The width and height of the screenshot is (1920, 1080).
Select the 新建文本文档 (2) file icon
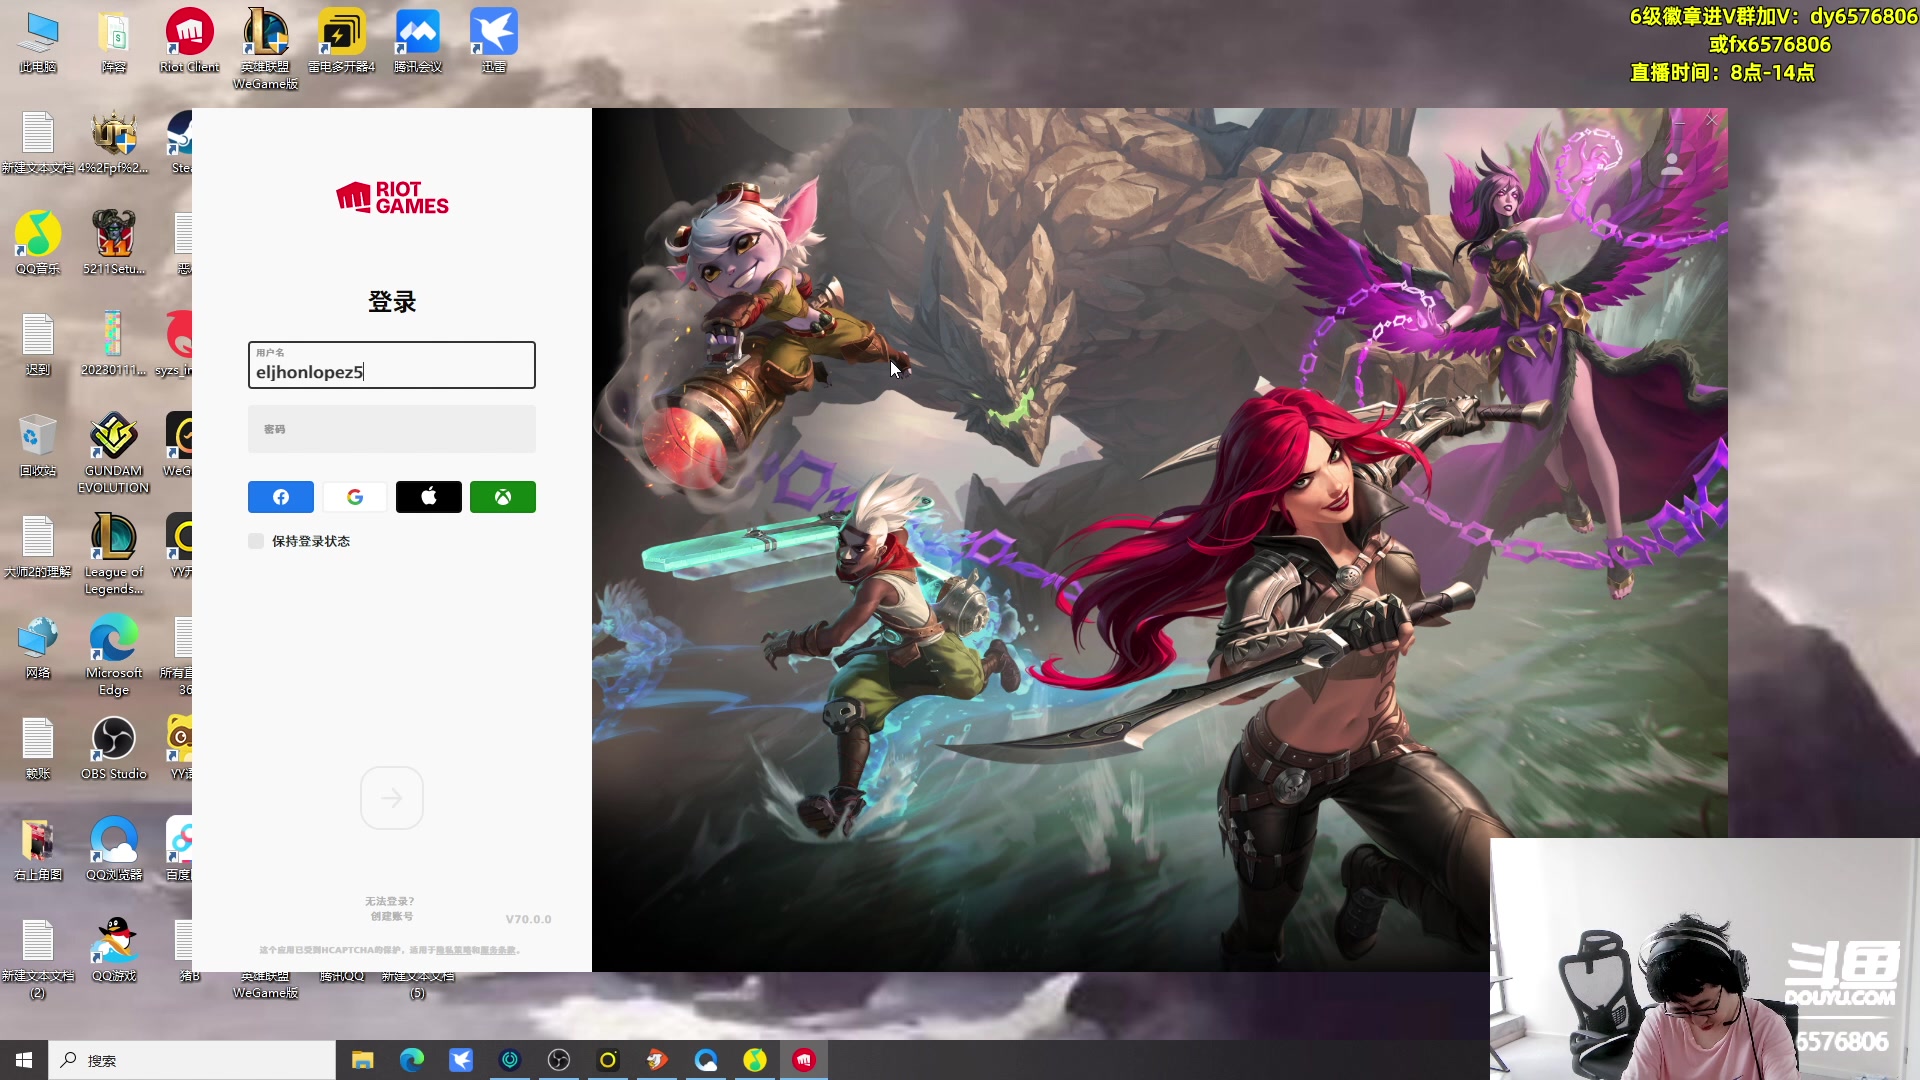[x=38, y=957]
